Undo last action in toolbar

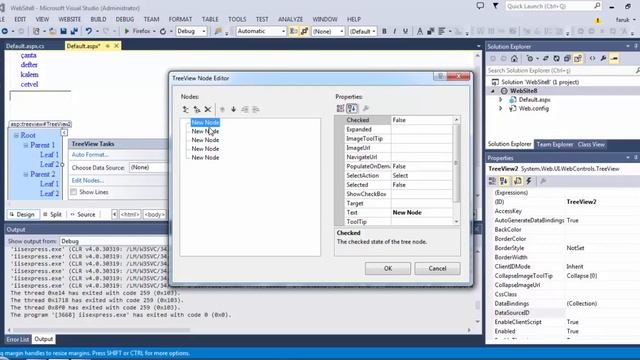point(88,31)
